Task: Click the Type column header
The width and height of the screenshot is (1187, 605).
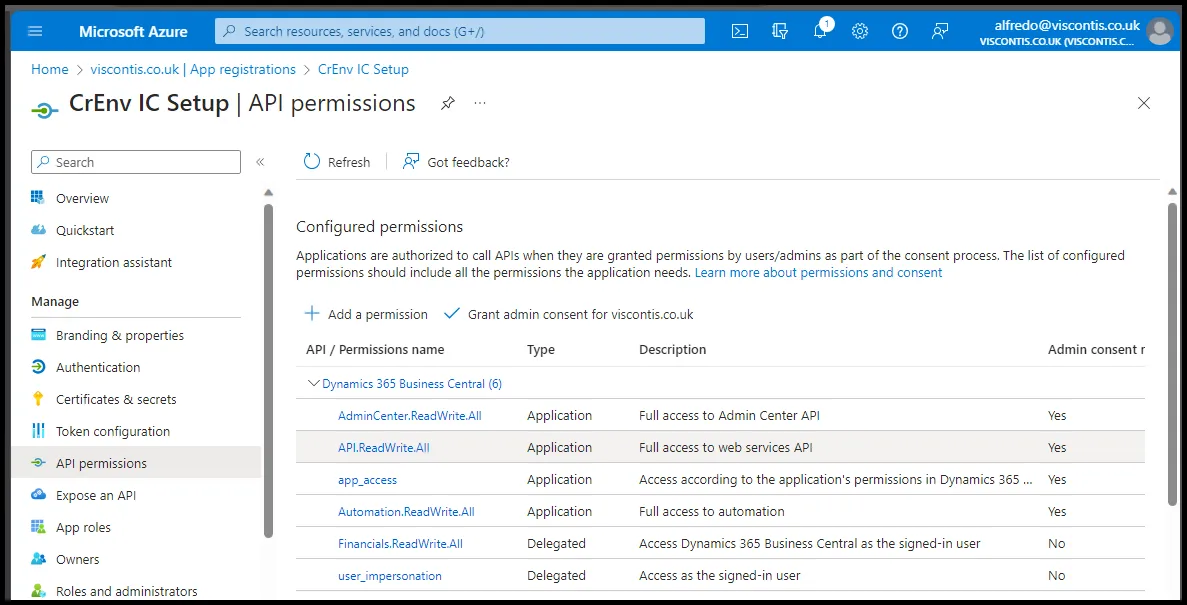Action: (x=541, y=350)
